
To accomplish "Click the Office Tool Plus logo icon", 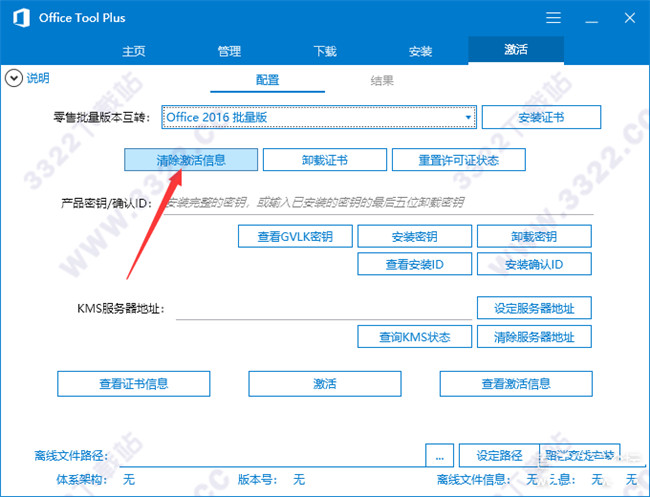I will click(21, 18).
